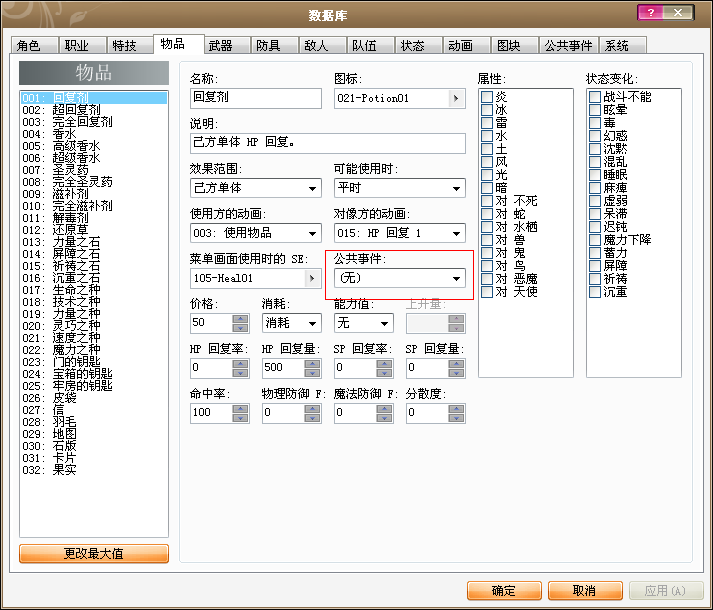Switch to the 敌人 tab
713x610 pixels.
point(322,45)
